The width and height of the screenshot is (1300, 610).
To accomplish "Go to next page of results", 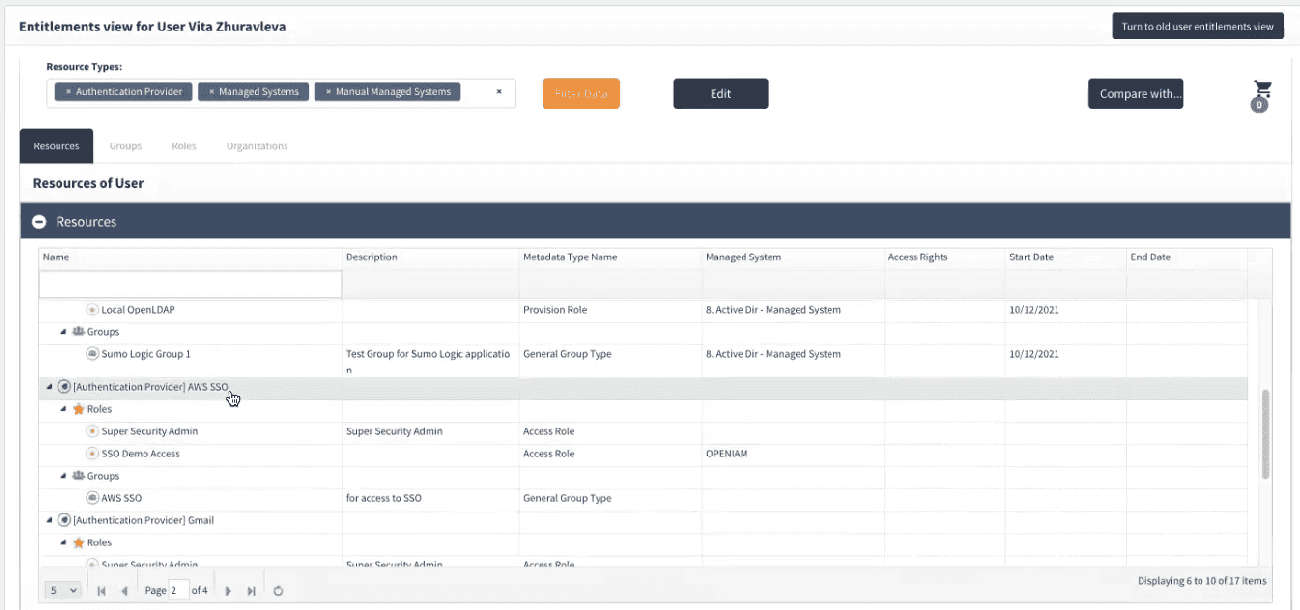I will coord(228,591).
